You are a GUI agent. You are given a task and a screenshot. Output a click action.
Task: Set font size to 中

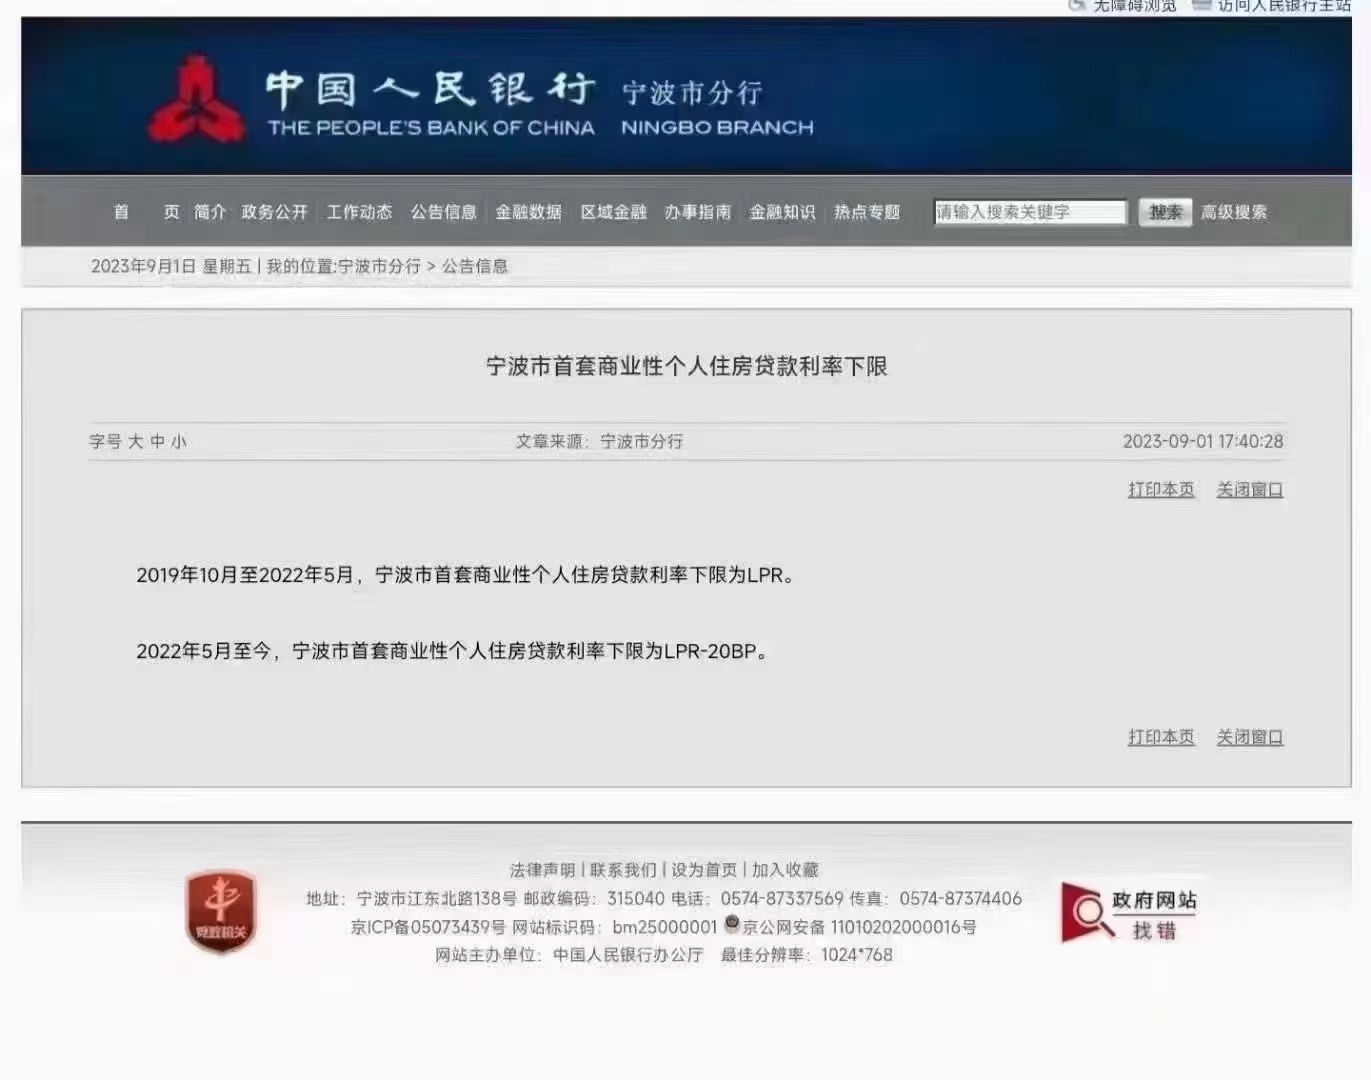(157, 441)
